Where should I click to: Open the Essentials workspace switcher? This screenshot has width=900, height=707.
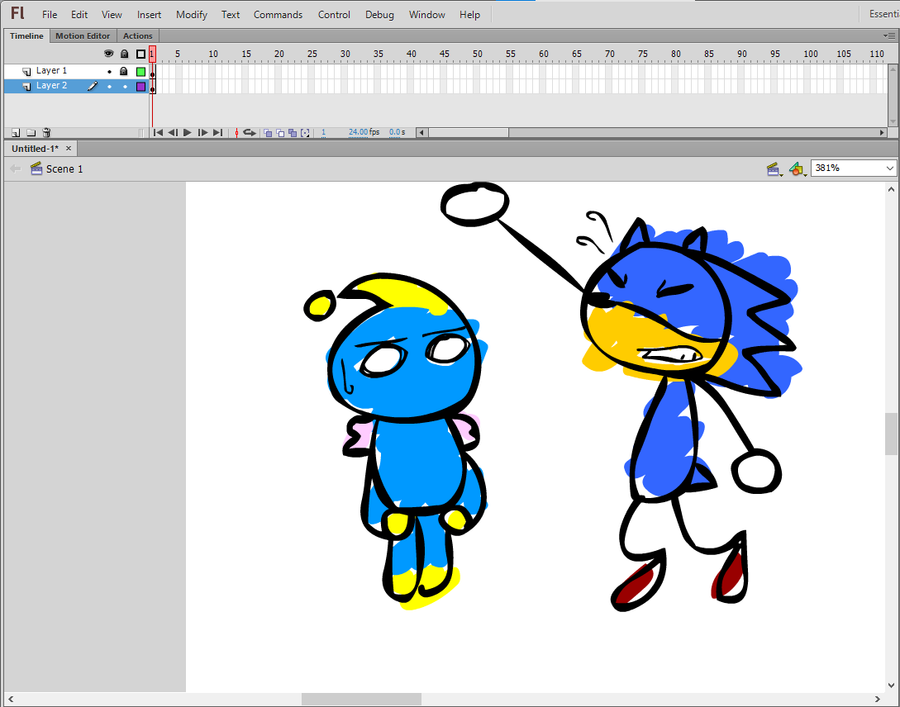click(884, 14)
